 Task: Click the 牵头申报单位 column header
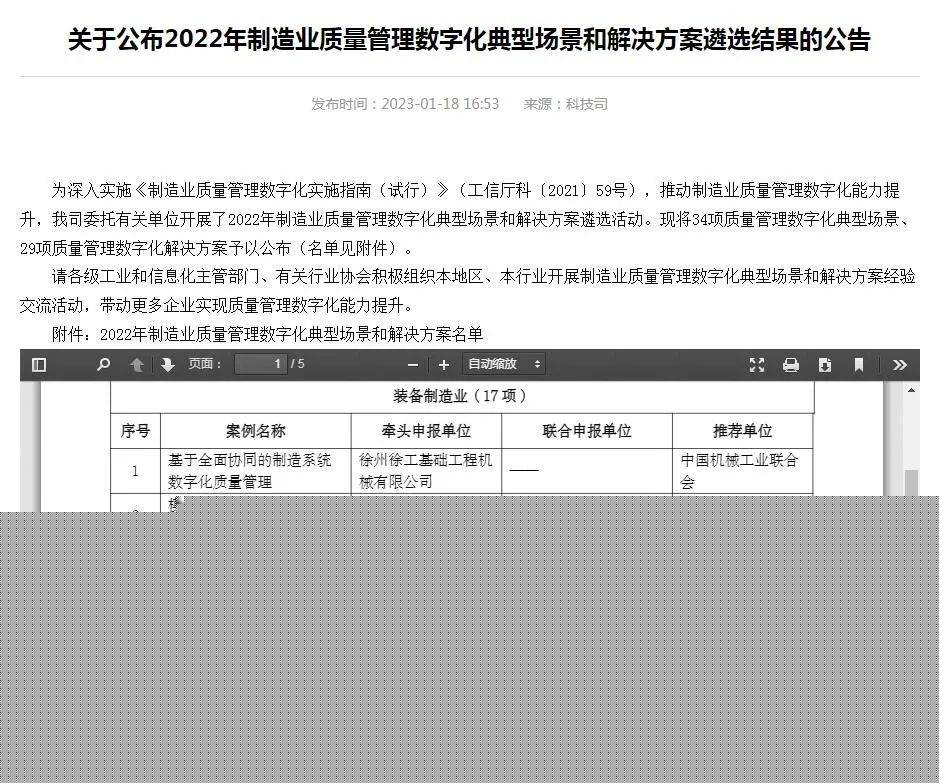pos(426,431)
